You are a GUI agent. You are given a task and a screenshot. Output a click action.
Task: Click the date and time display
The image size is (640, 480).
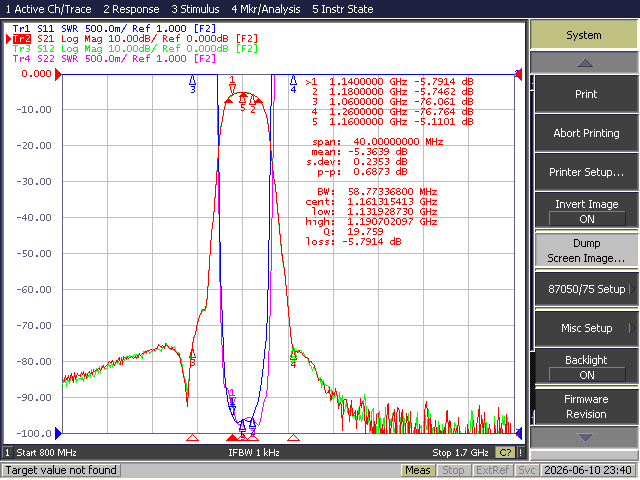[588, 471]
